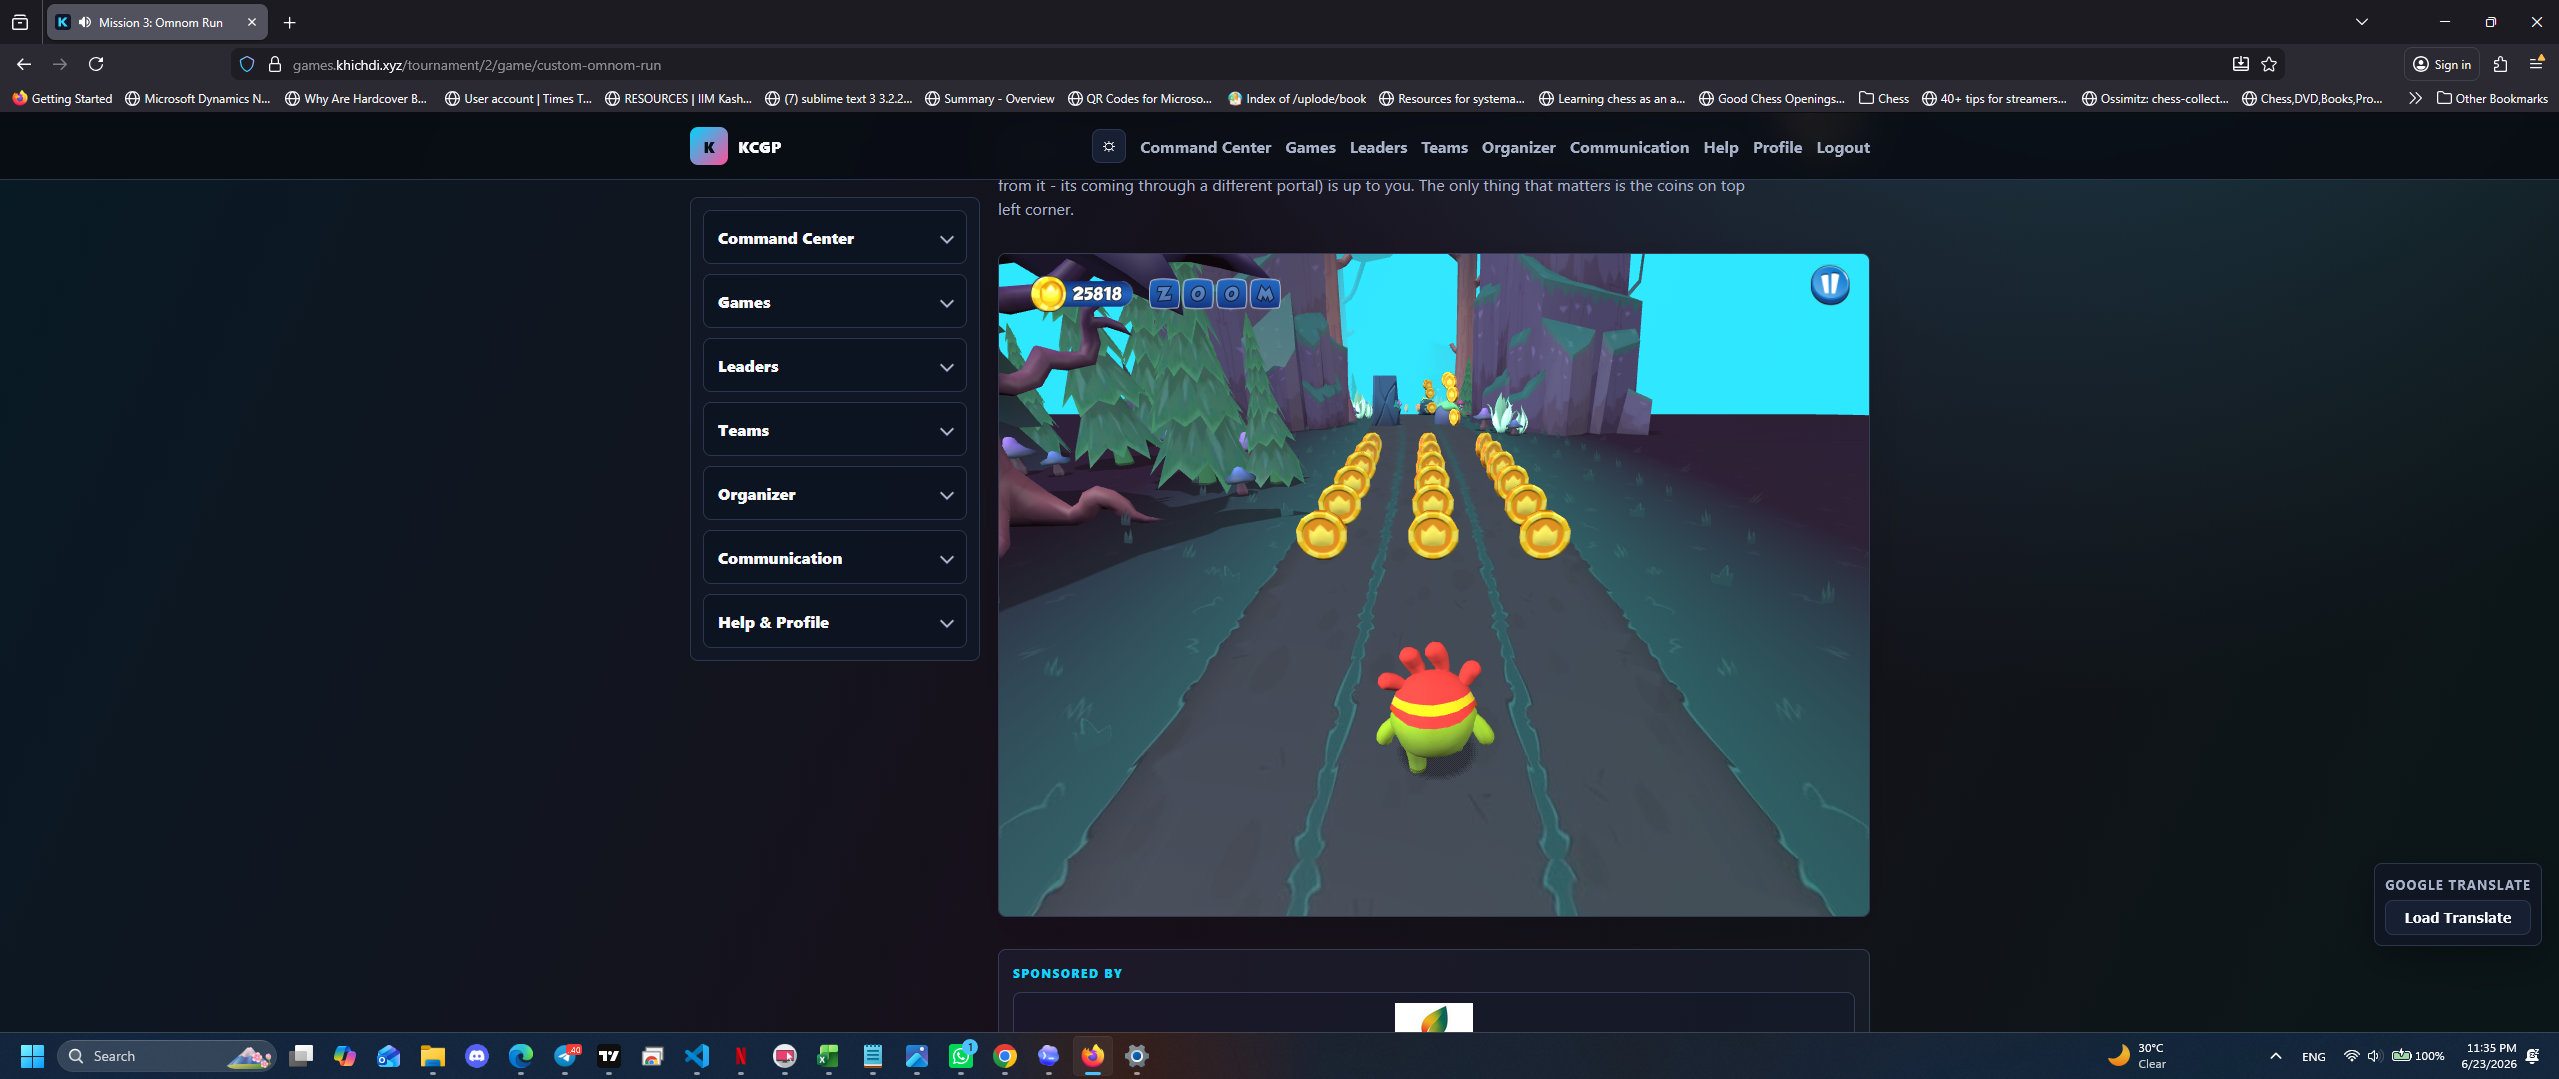This screenshot has height=1079, width=2559.
Task: Open Leaders in top navigation
Action: pyautogui.click(x=1378, y=147)
